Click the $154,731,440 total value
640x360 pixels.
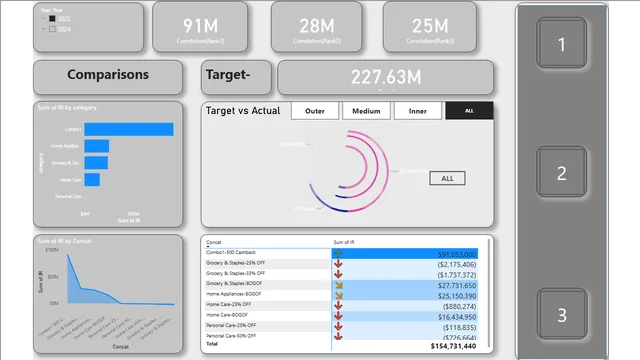pos(453,347)
